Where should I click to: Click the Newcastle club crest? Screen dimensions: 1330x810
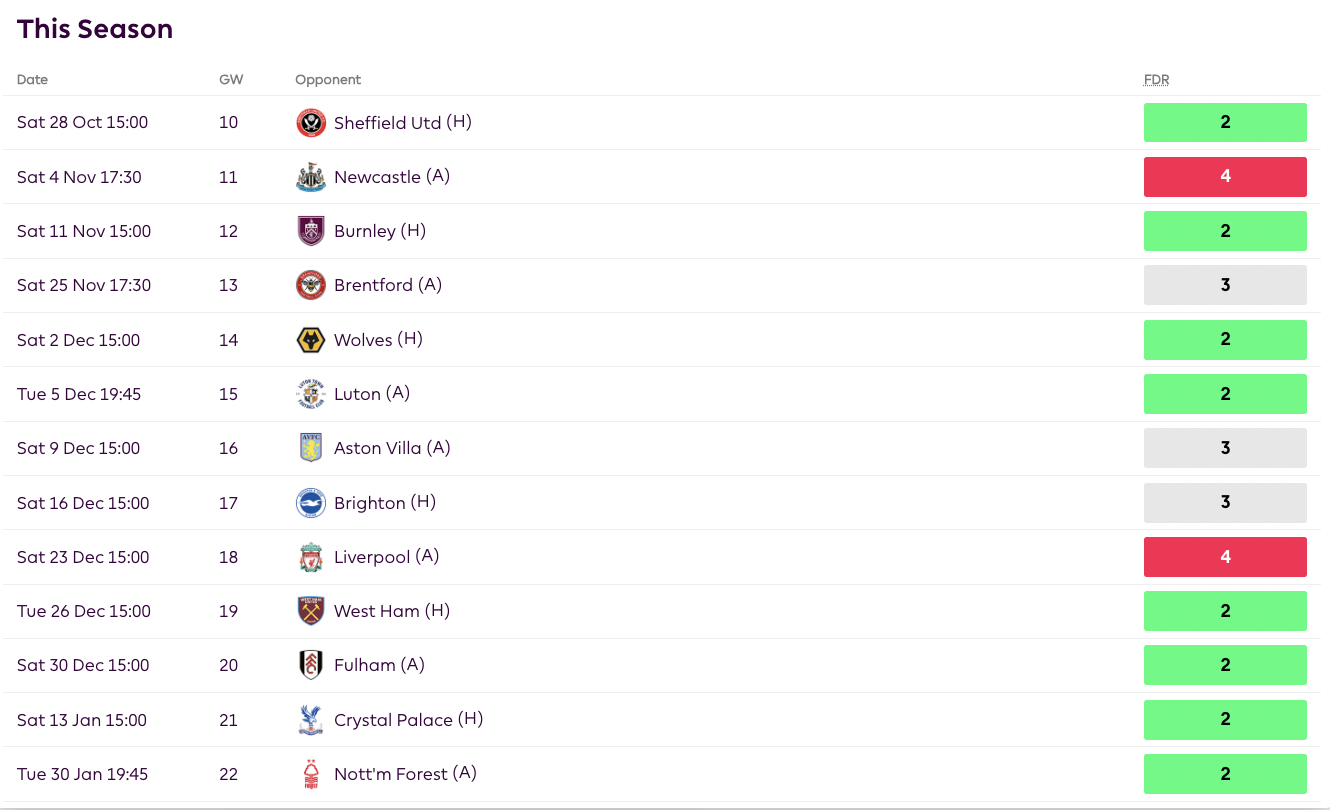coord(311,177)
